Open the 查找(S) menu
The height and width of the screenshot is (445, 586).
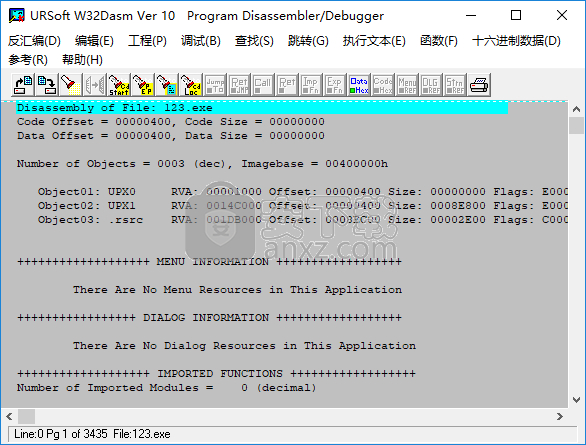click(254, 41)
